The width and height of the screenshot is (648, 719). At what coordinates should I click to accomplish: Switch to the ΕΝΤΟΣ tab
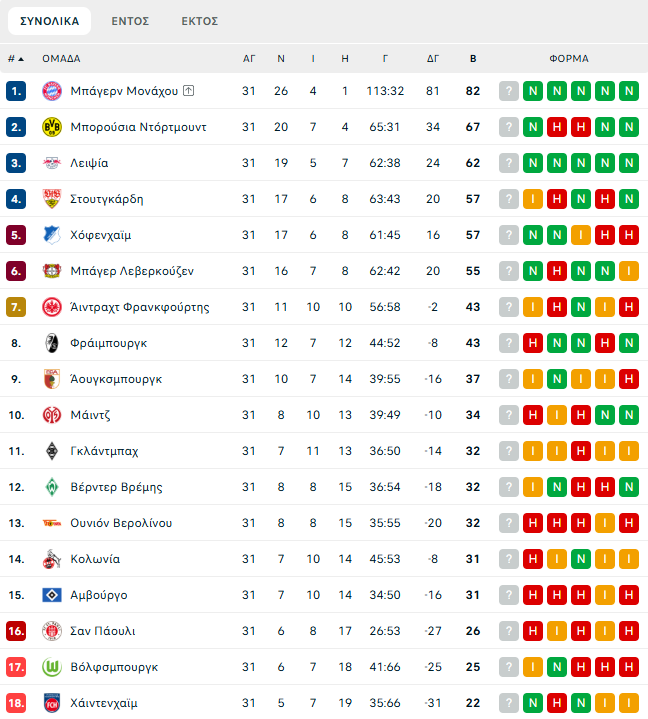(130, 21)
